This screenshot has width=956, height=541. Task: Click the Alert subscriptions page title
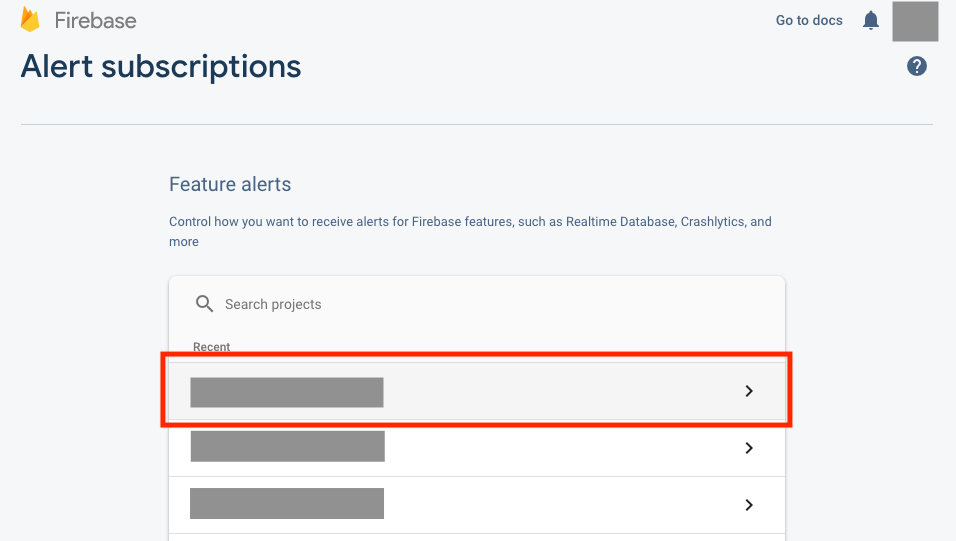point(161,66)
